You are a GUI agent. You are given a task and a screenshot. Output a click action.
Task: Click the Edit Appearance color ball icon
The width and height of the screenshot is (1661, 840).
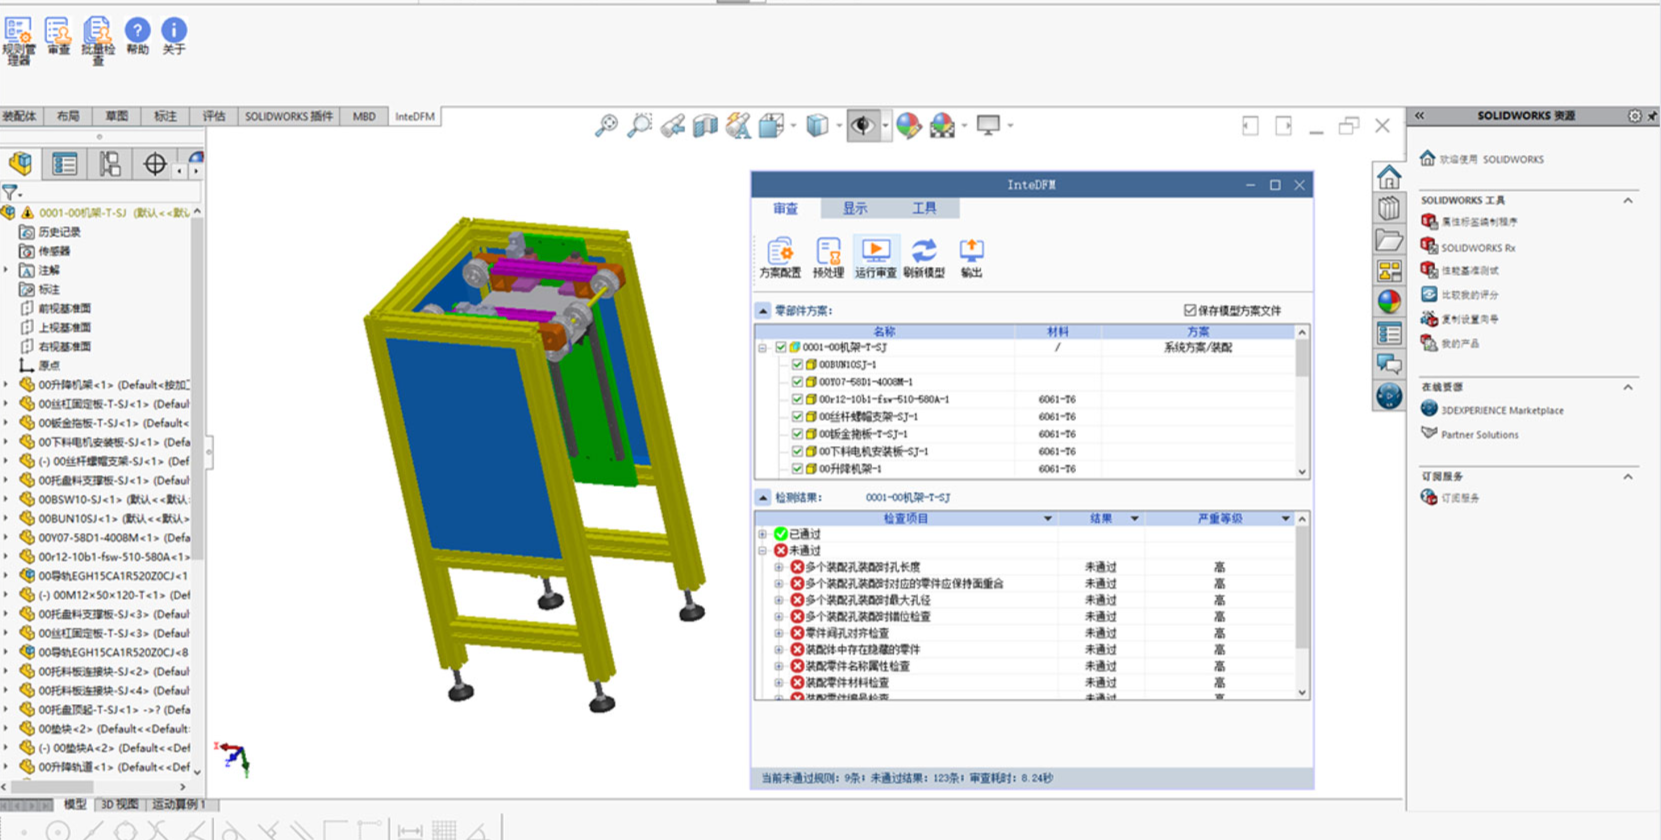(908, 125)
